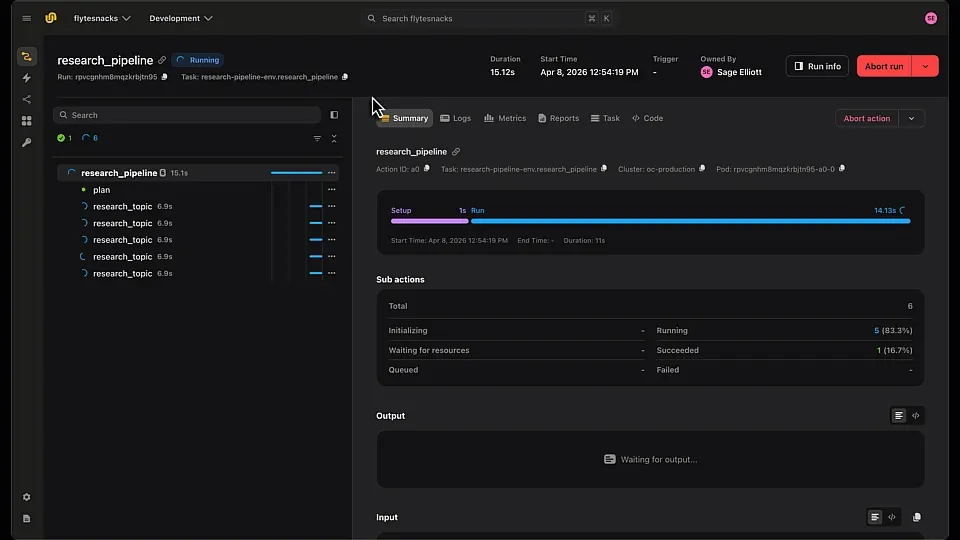Screen dimensions: 960x540
Task: Switch to the Task tab
Action: (605, 118)
